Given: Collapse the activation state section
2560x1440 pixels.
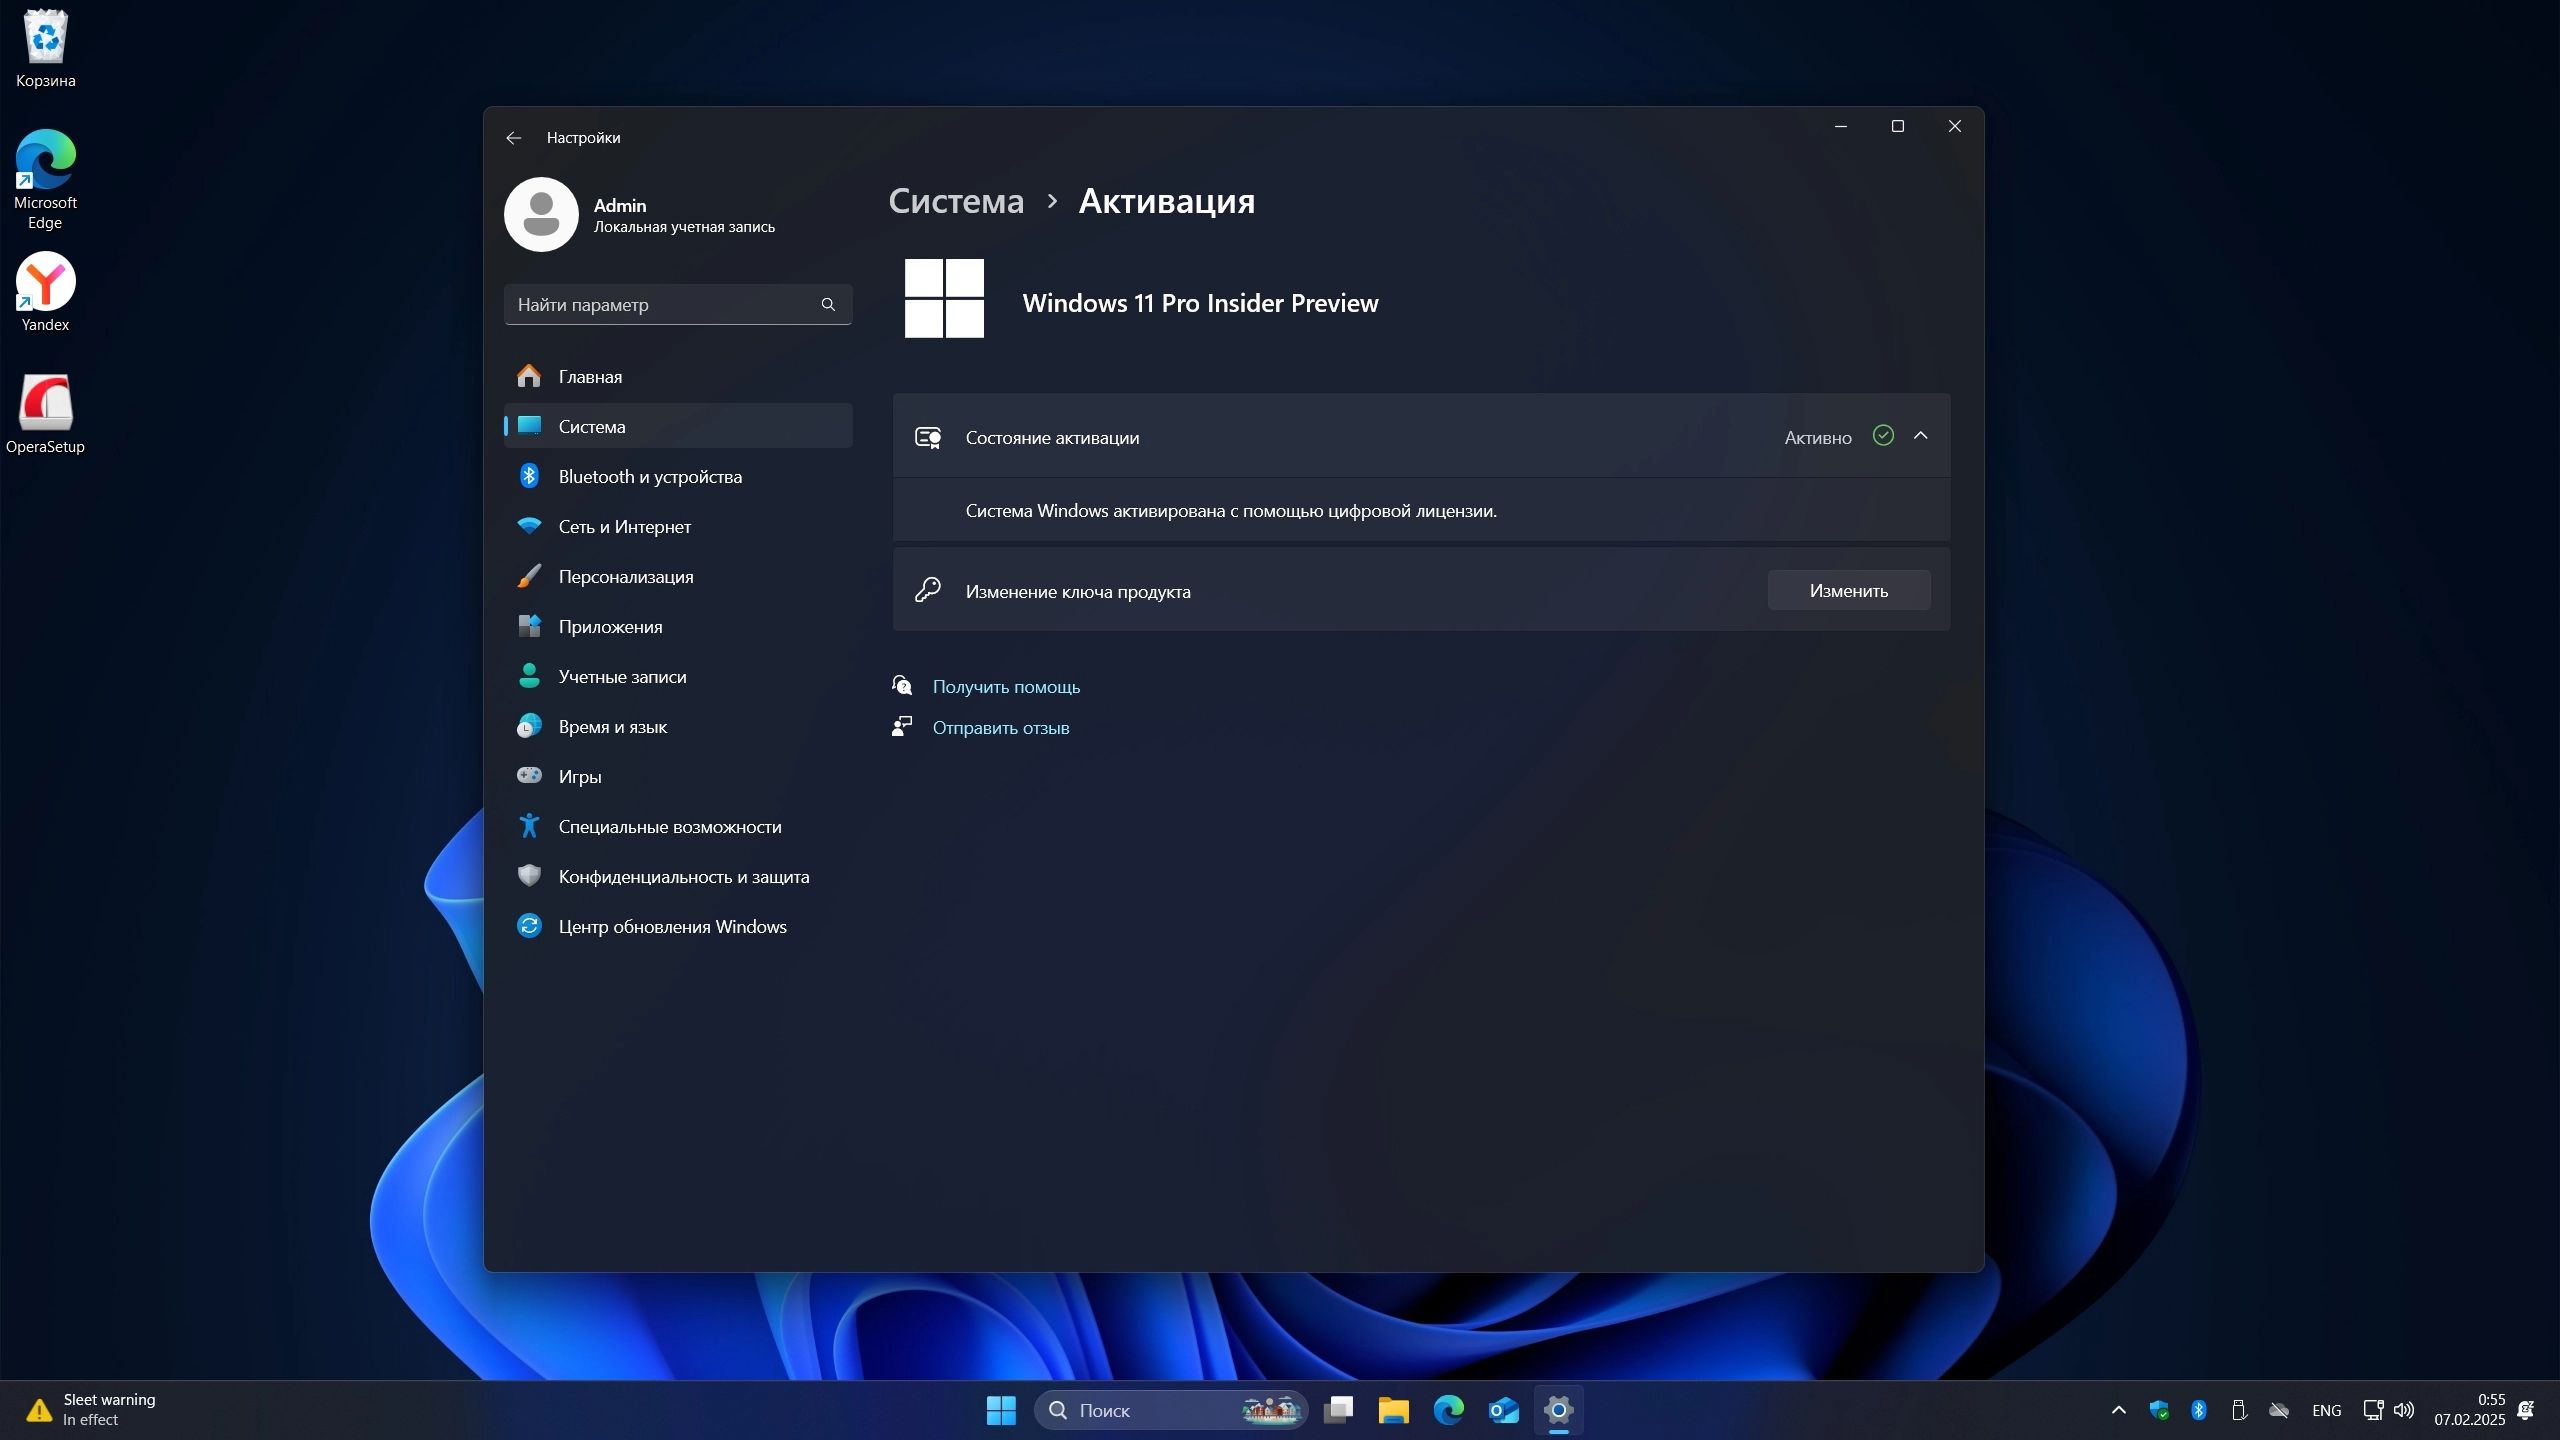Looking at the screenshot, I should pos(1920,436).
